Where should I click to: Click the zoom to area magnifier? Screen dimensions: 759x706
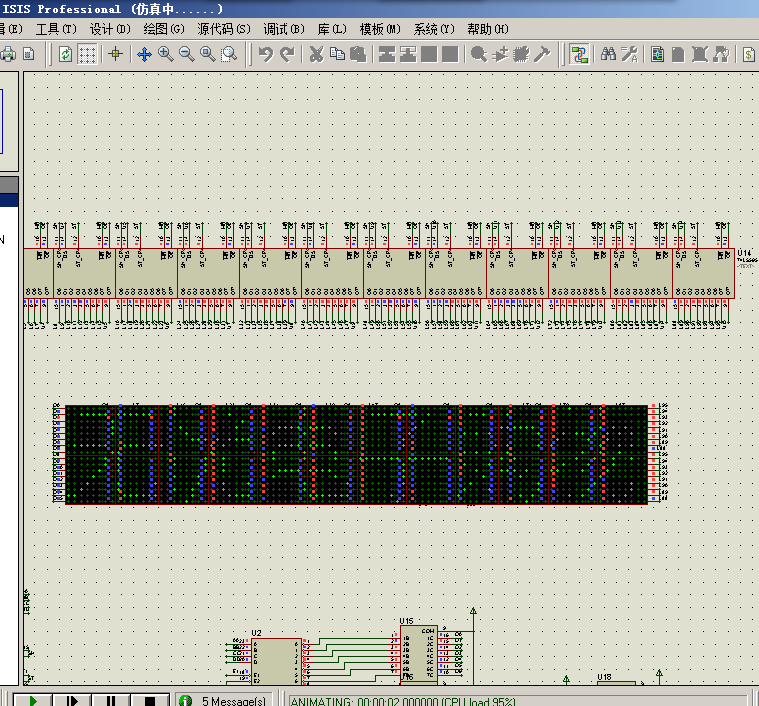coord(229,54)
